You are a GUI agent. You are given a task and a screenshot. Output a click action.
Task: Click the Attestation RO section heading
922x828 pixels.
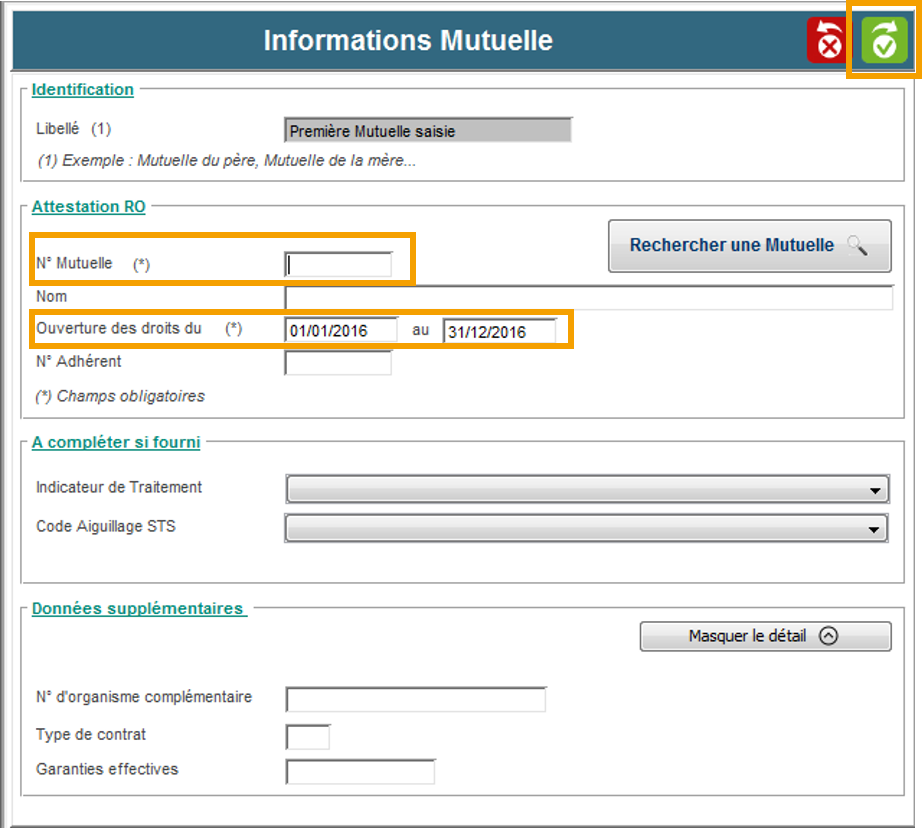(x=88, y=207)
